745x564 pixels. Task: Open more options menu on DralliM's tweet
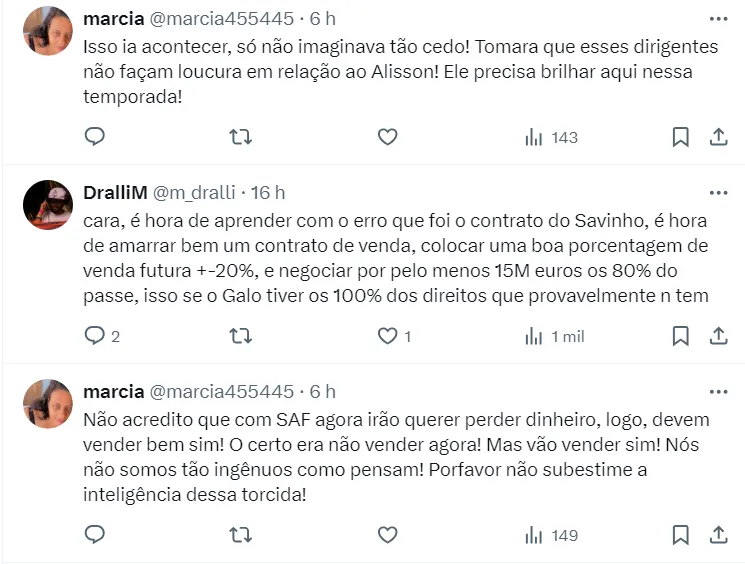[718, 192]
